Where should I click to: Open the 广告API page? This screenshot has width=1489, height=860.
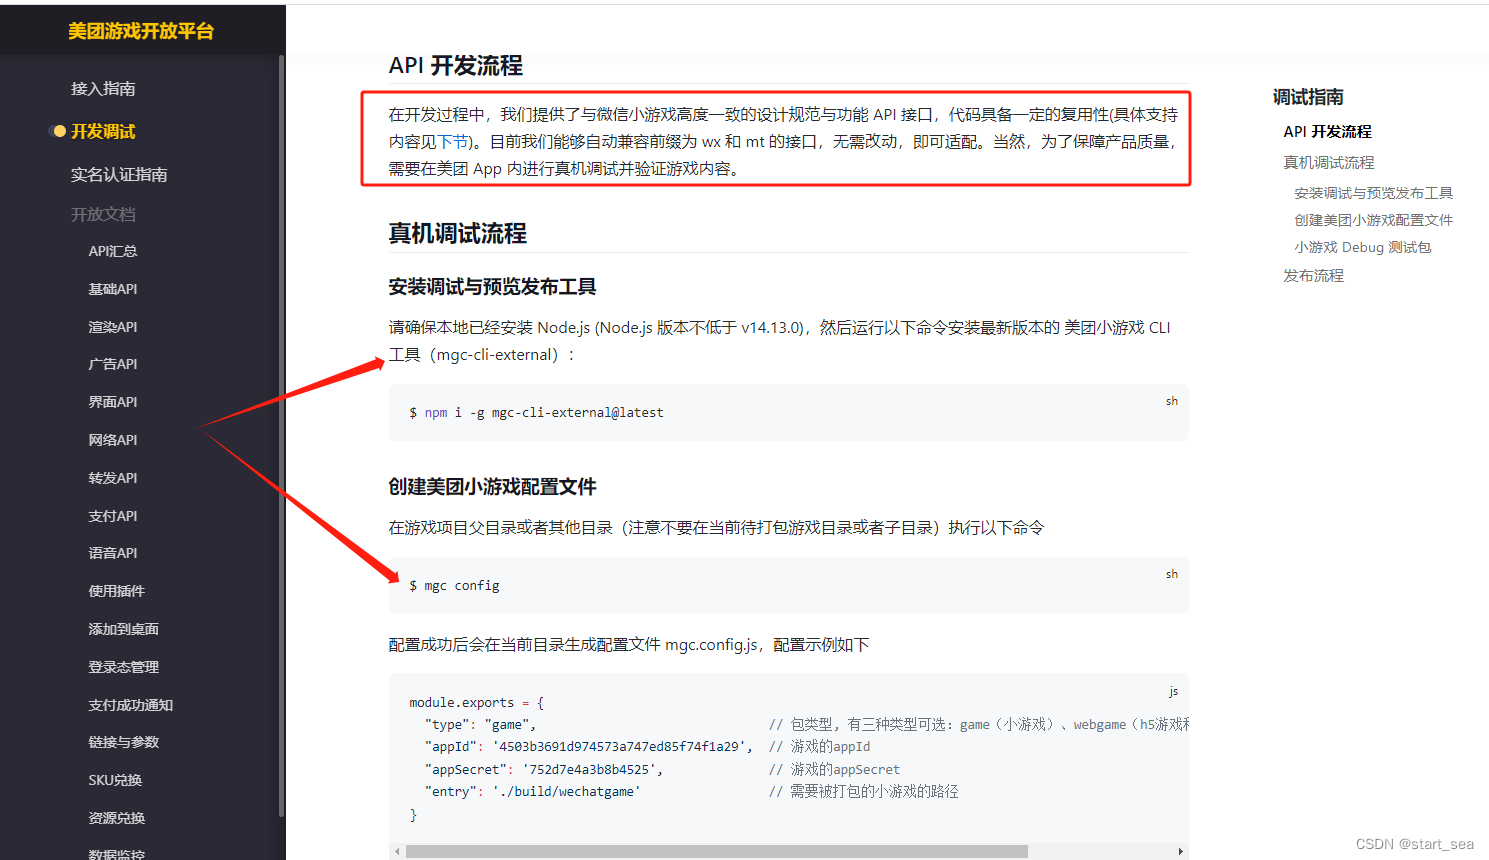(113, 364)
